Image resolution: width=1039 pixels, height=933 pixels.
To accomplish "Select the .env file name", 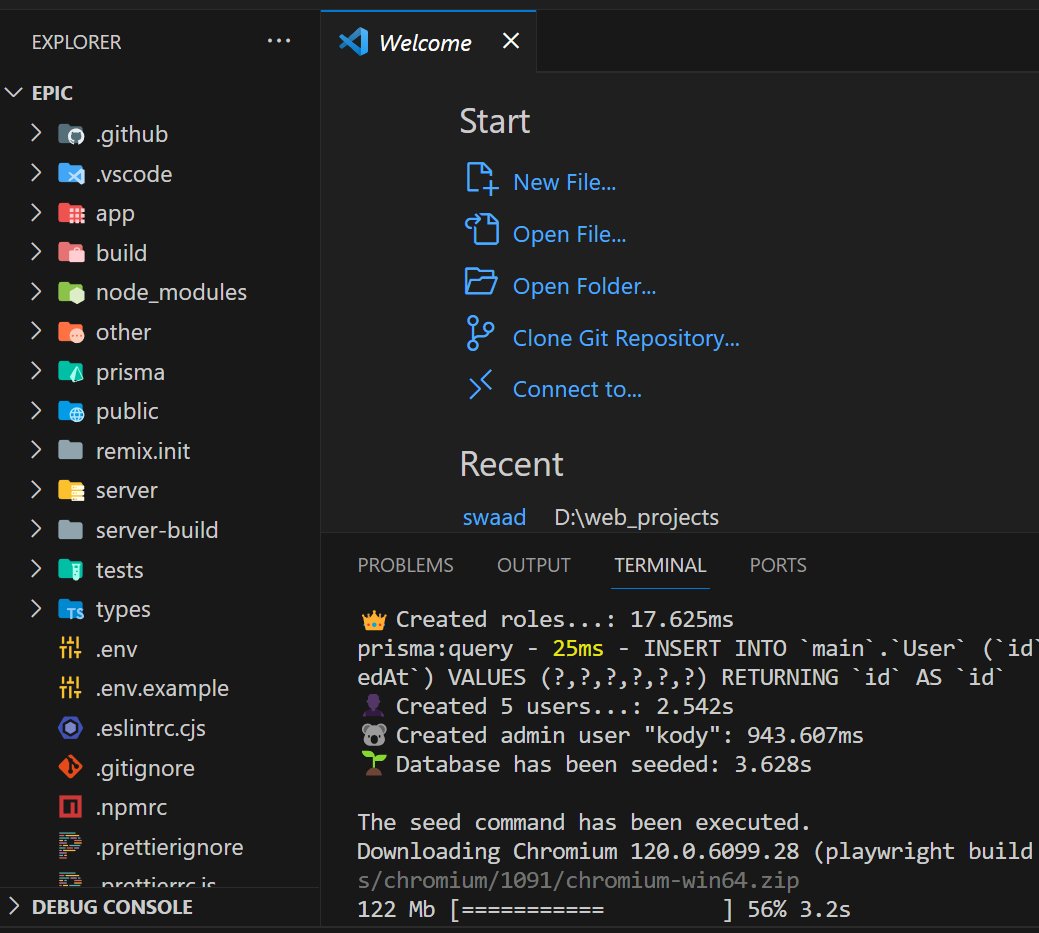I will [x=117, y=649].
